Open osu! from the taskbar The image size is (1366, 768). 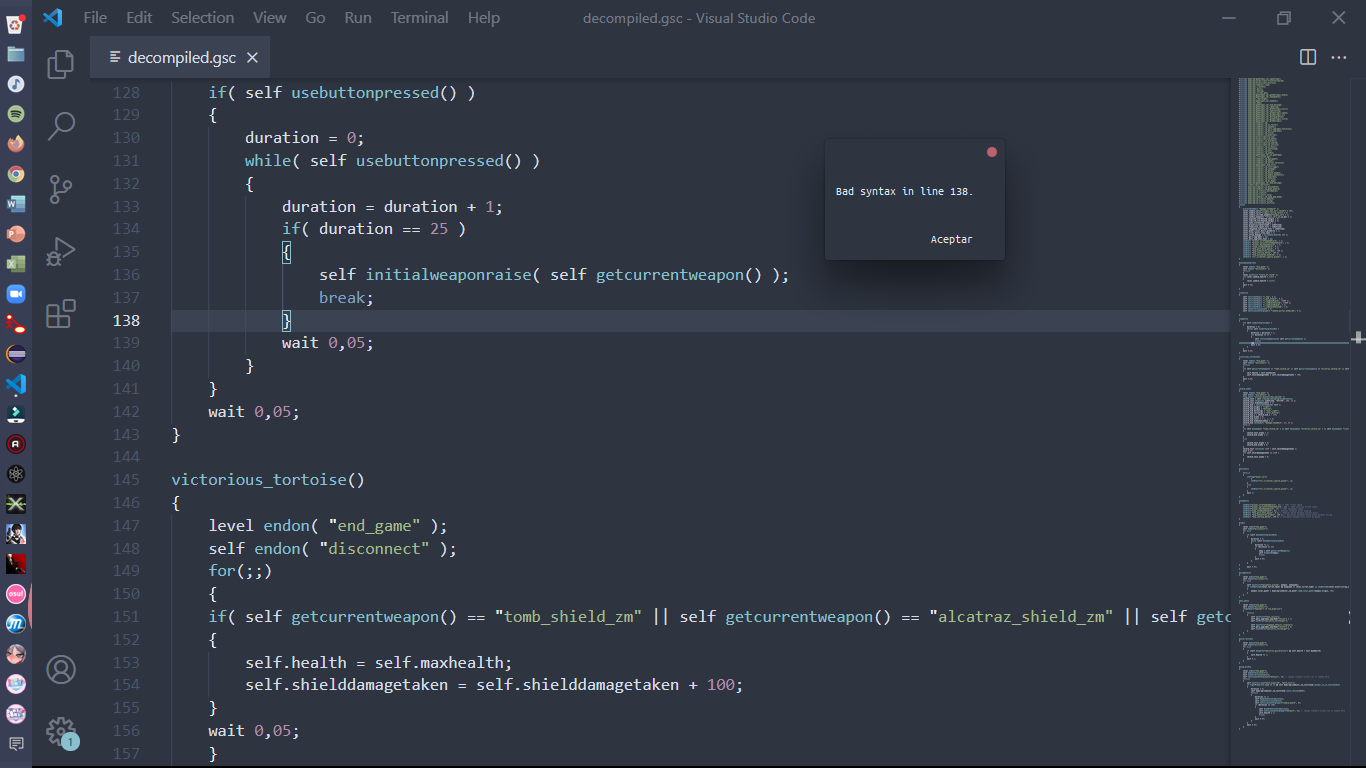(x=16, y=594)
